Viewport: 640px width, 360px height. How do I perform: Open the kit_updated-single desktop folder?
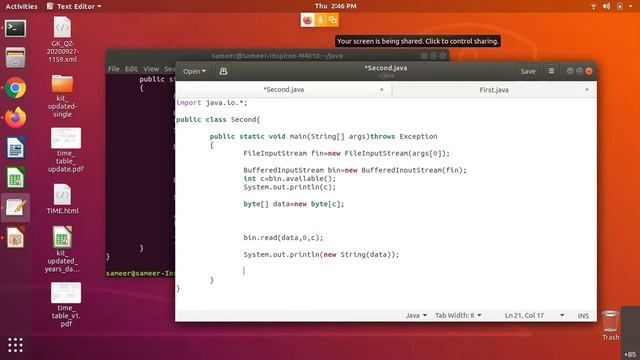[x=62, y=96]
